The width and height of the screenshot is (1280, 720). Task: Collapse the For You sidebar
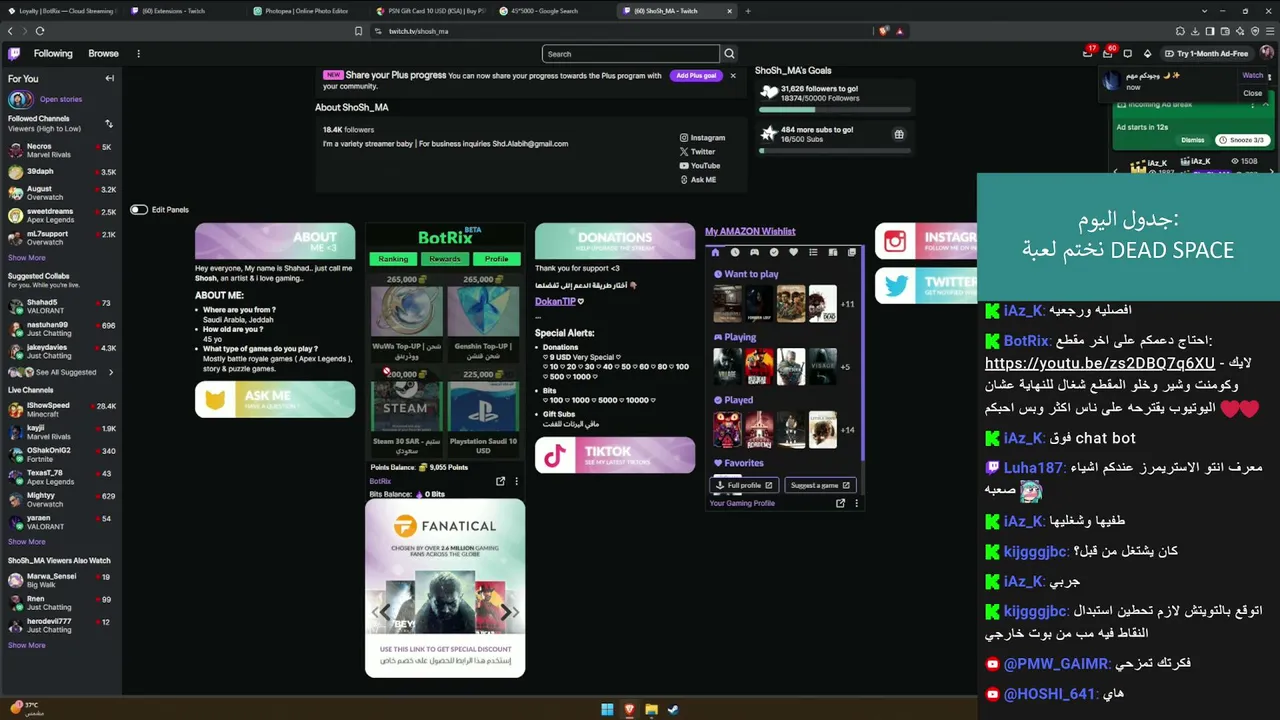[110, 78]
